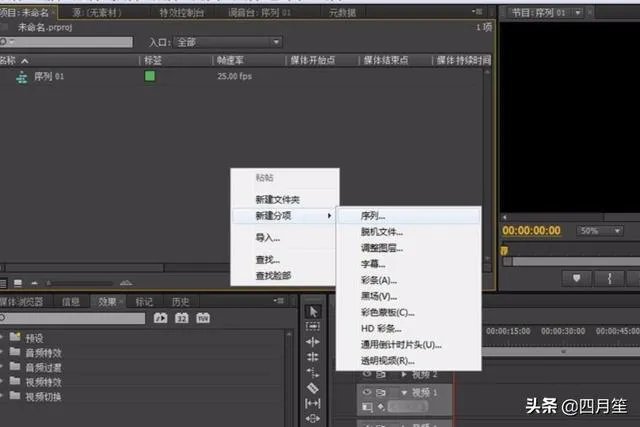Expand the 音频过渡 folder

click(x=2, y=367)
